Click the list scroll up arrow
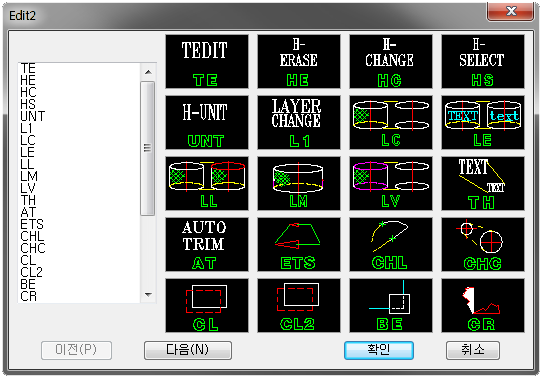The width and height of the screenshot is (542, 377). tap(148, 72)
